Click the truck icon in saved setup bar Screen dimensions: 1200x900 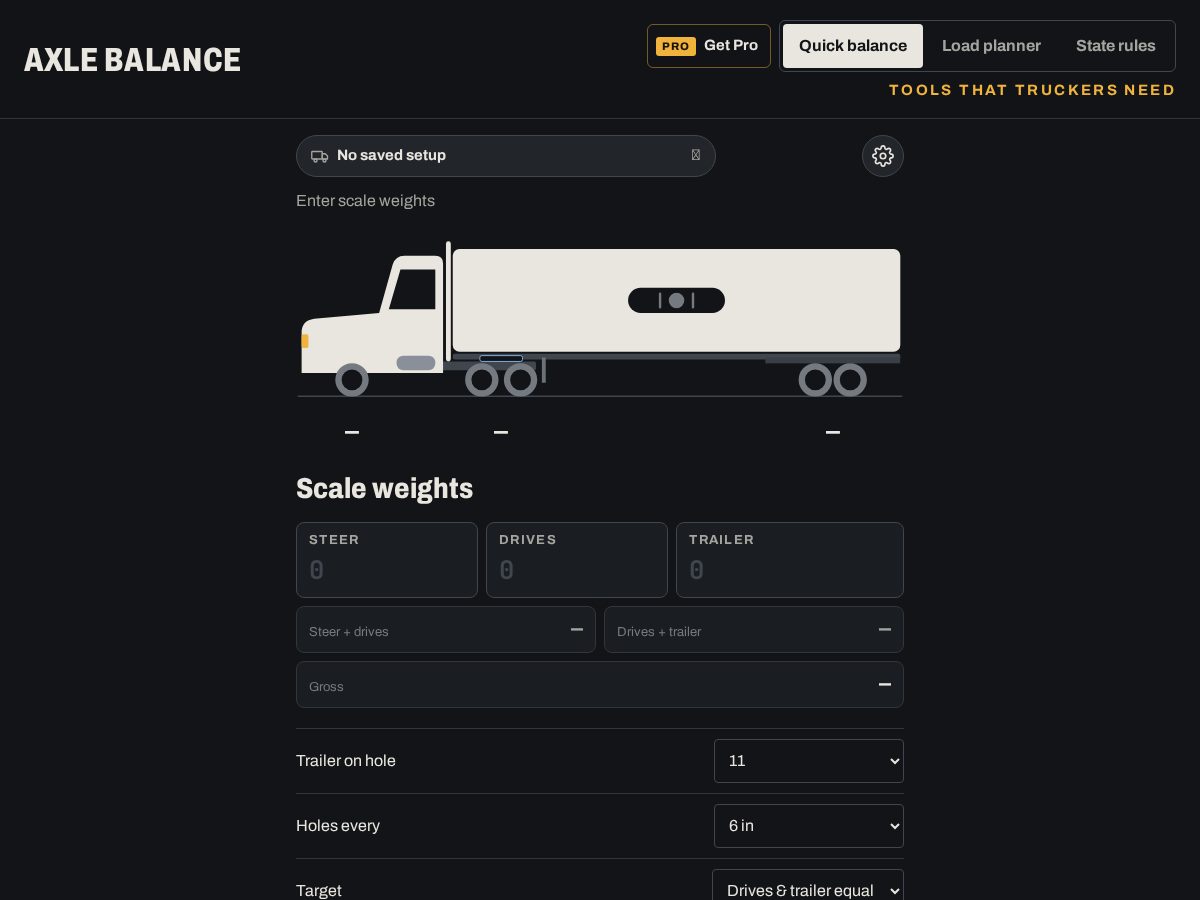point(320,156)
